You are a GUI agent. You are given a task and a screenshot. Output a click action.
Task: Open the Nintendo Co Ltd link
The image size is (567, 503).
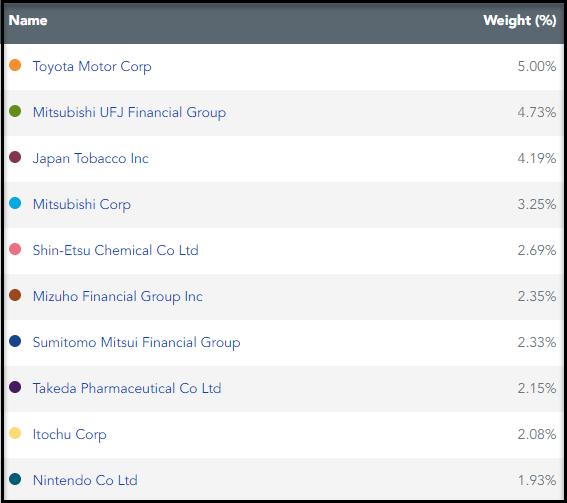(x=85, y=480)
